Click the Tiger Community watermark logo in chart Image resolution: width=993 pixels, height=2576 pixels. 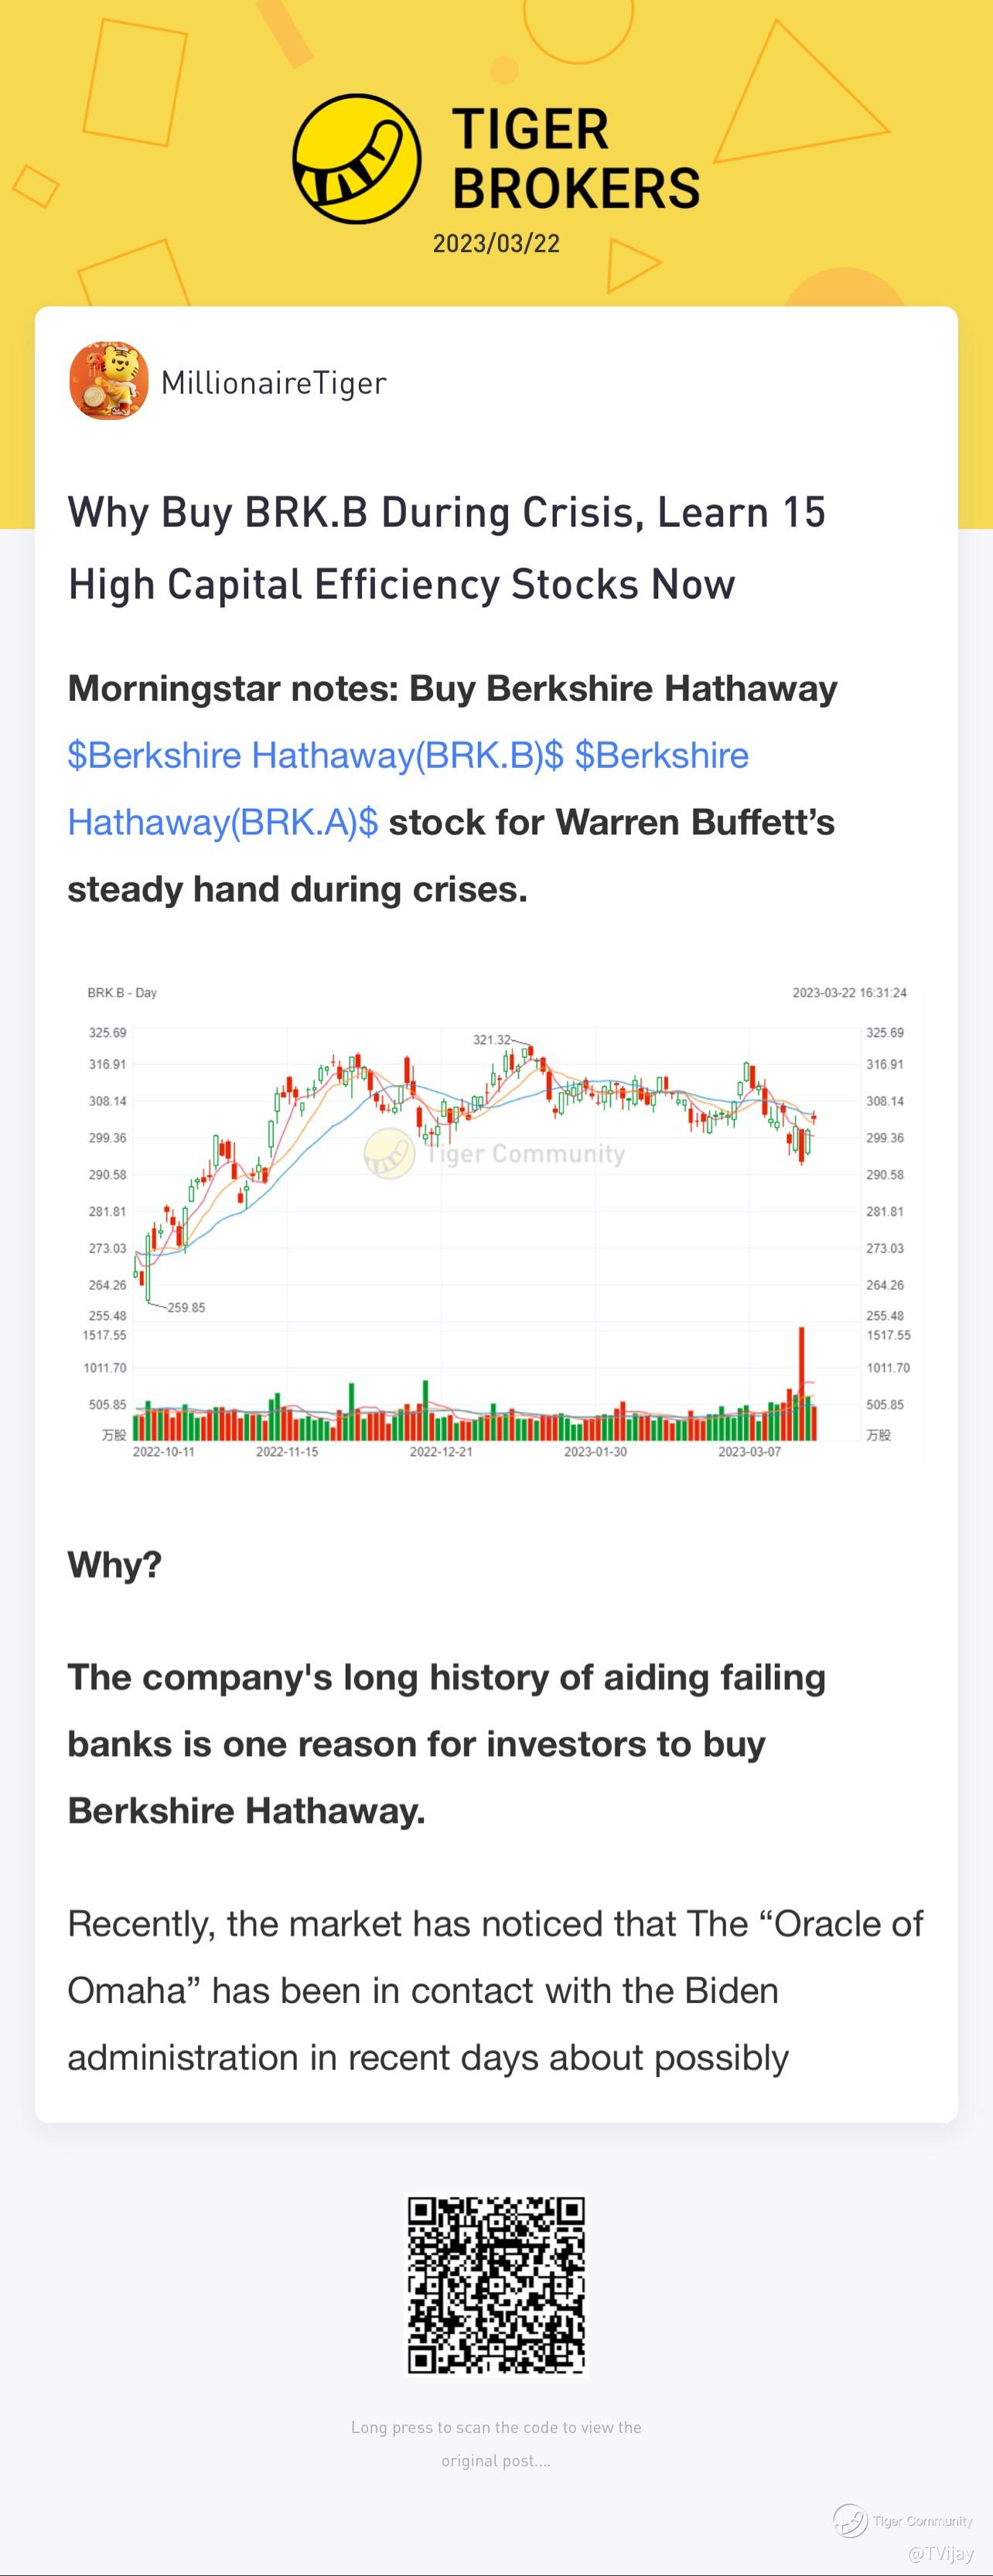point(389,1153)
